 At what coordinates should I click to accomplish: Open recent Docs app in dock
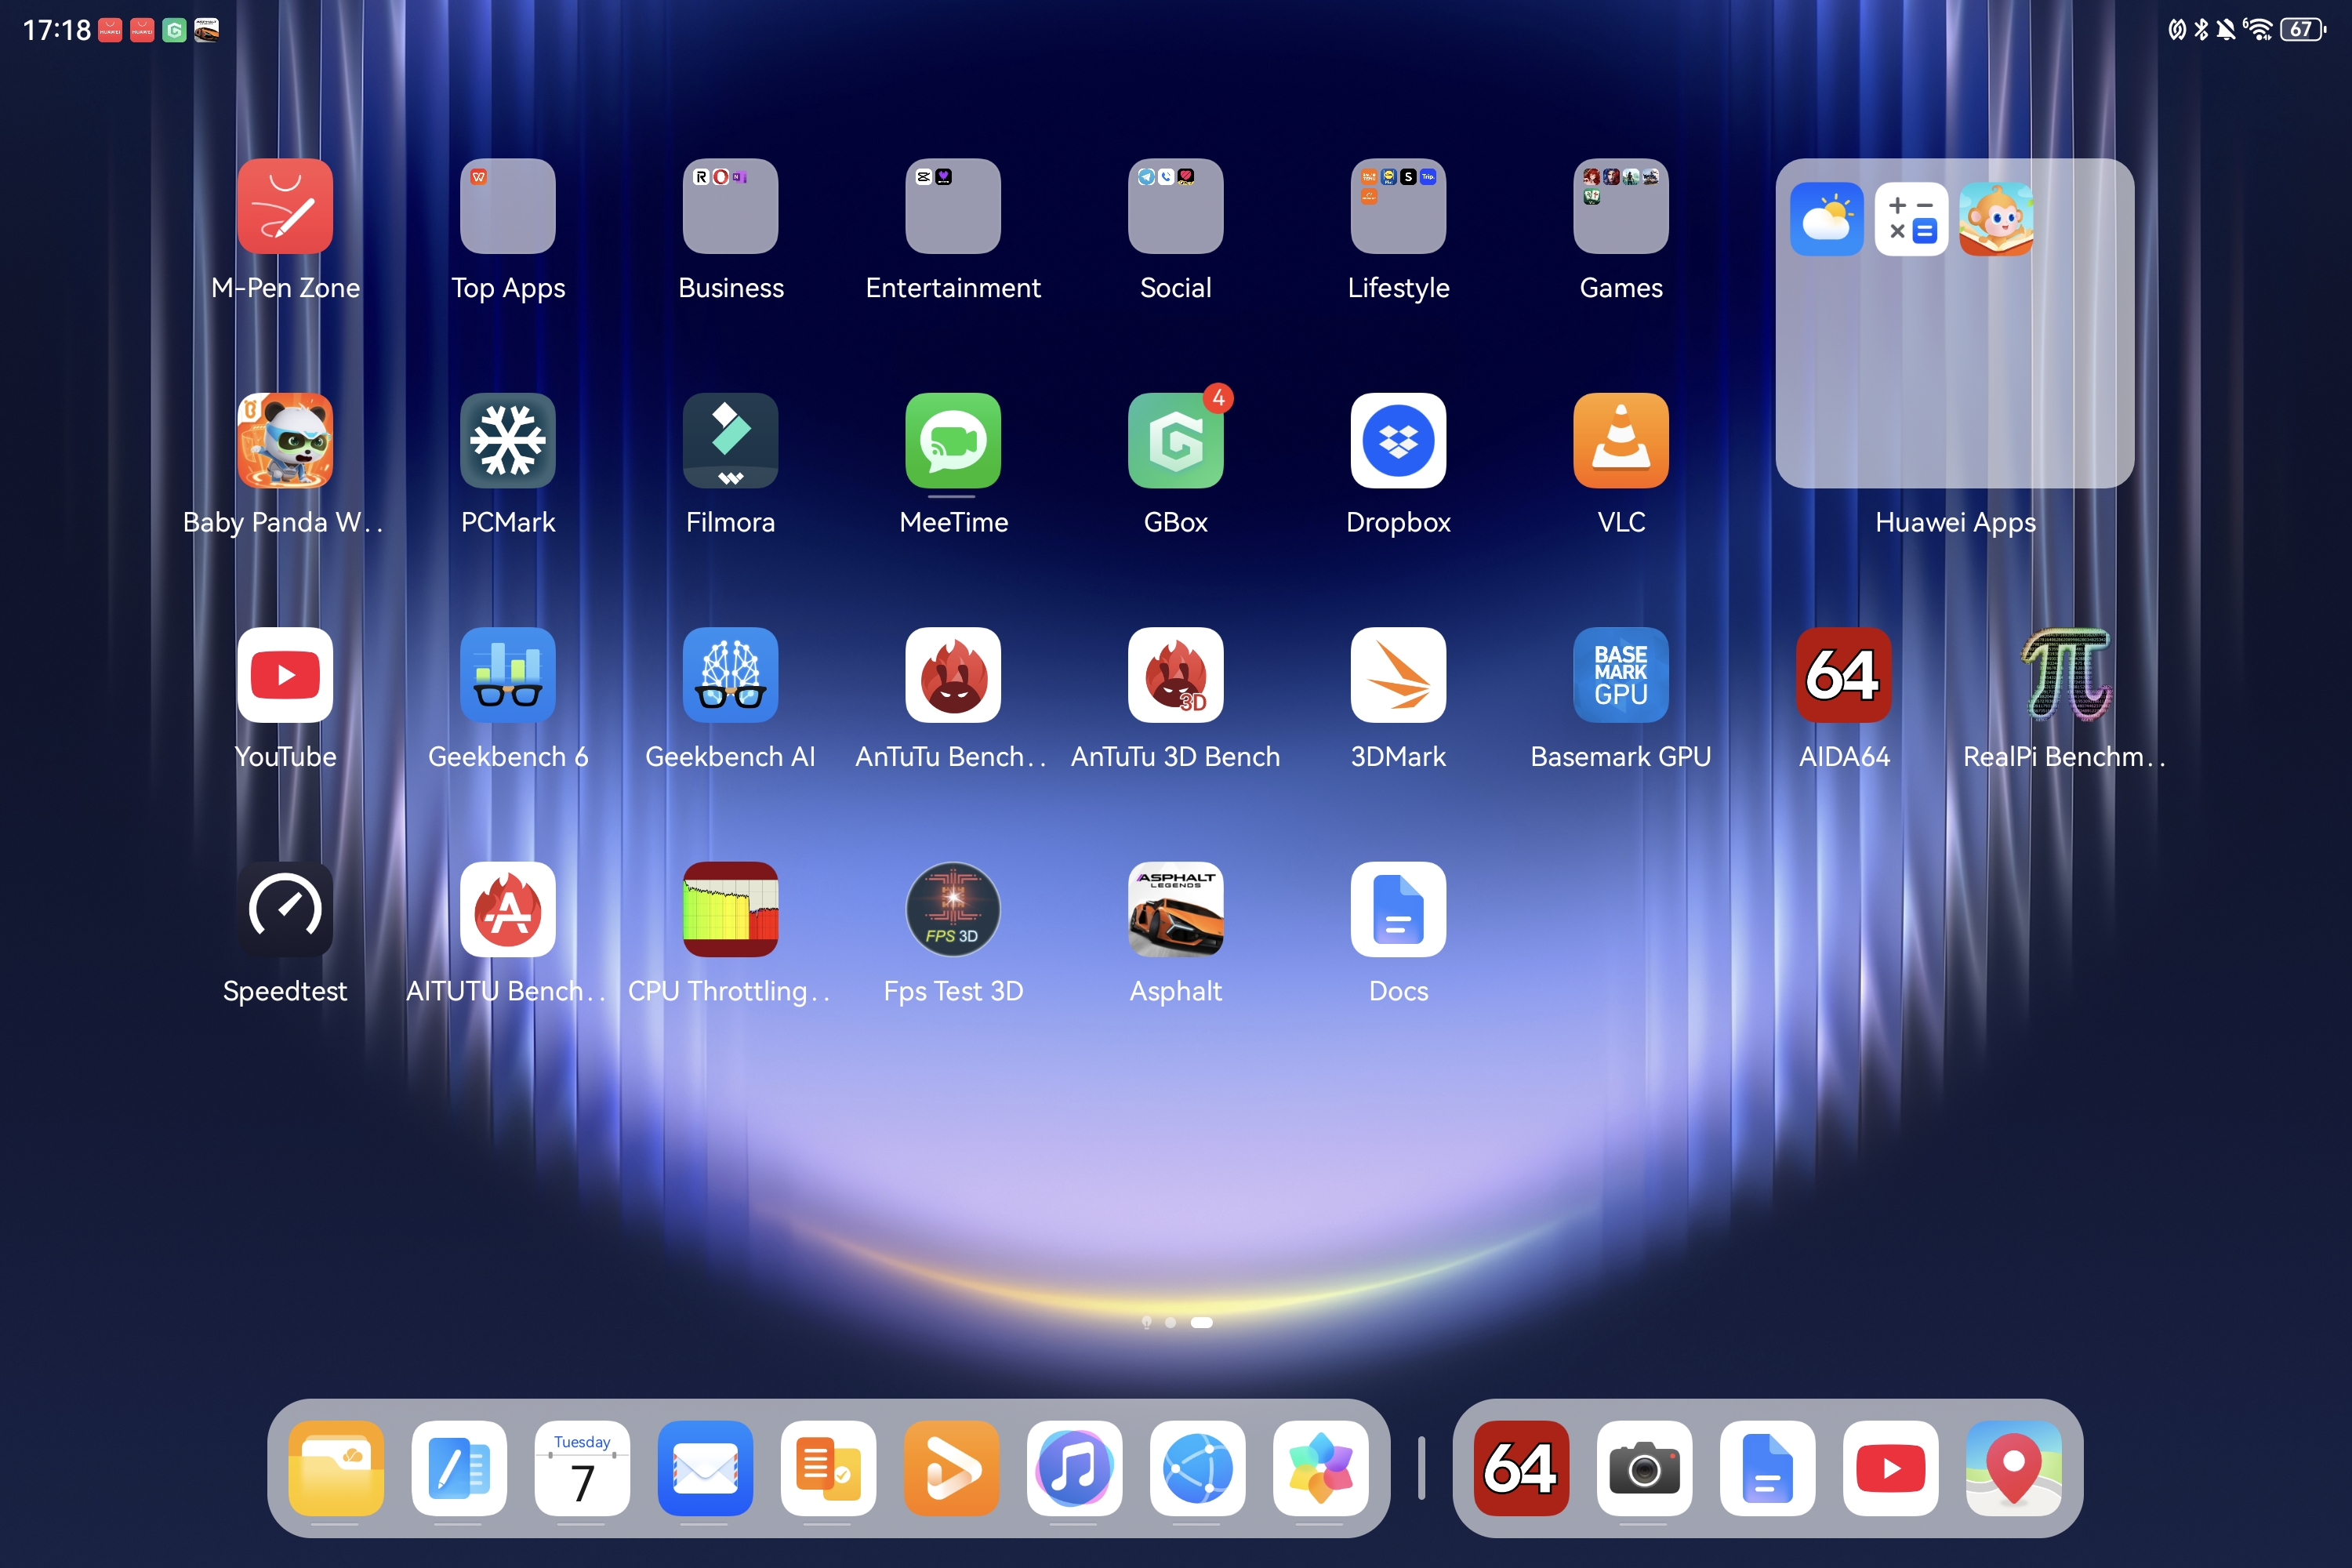point(1767,1468)
